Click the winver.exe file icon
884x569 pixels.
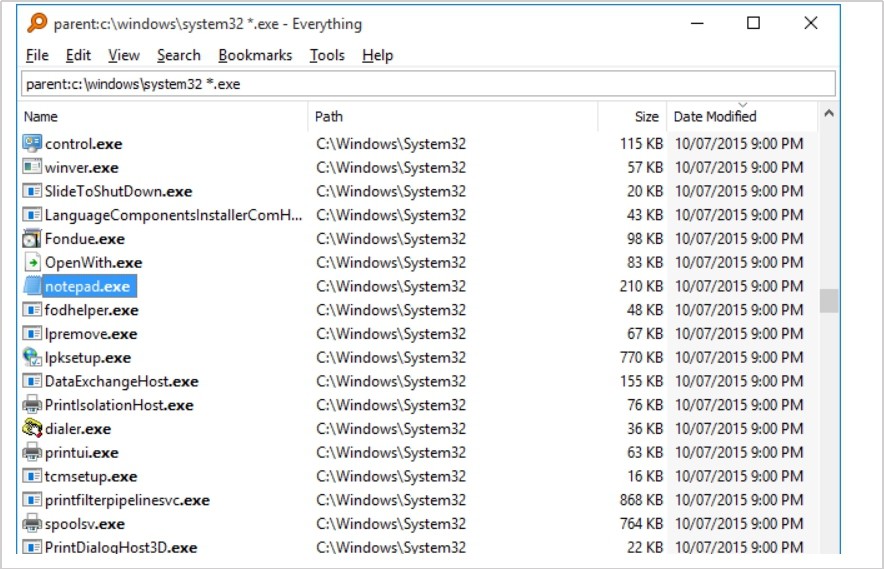[x=32, y=167]
